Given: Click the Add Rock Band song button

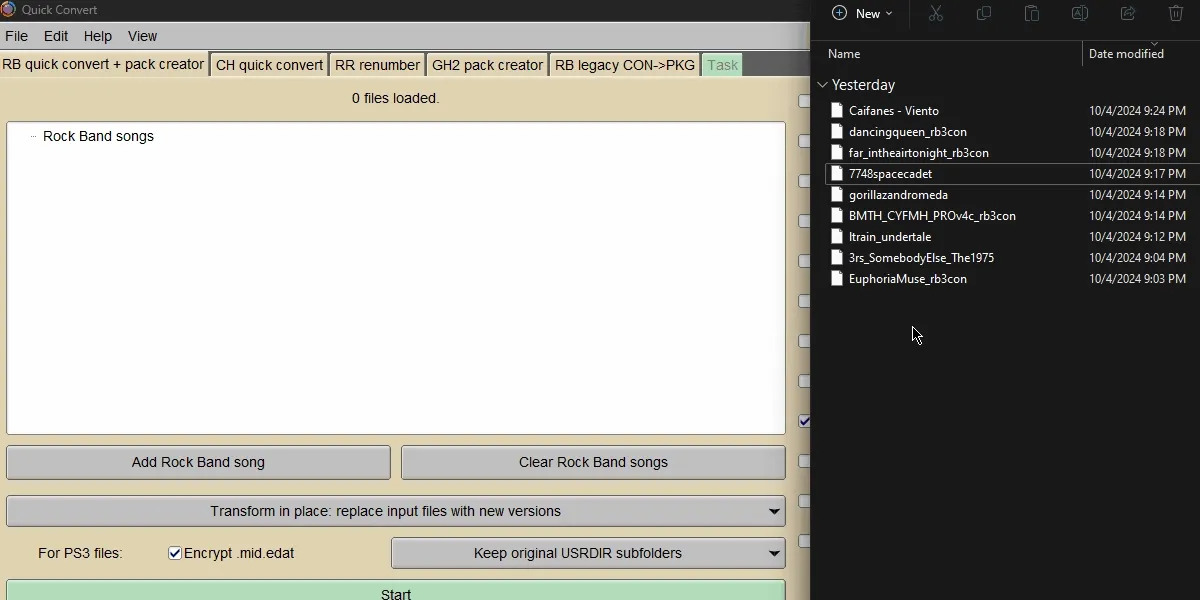Looking at the screenshot, I should 198,462.
